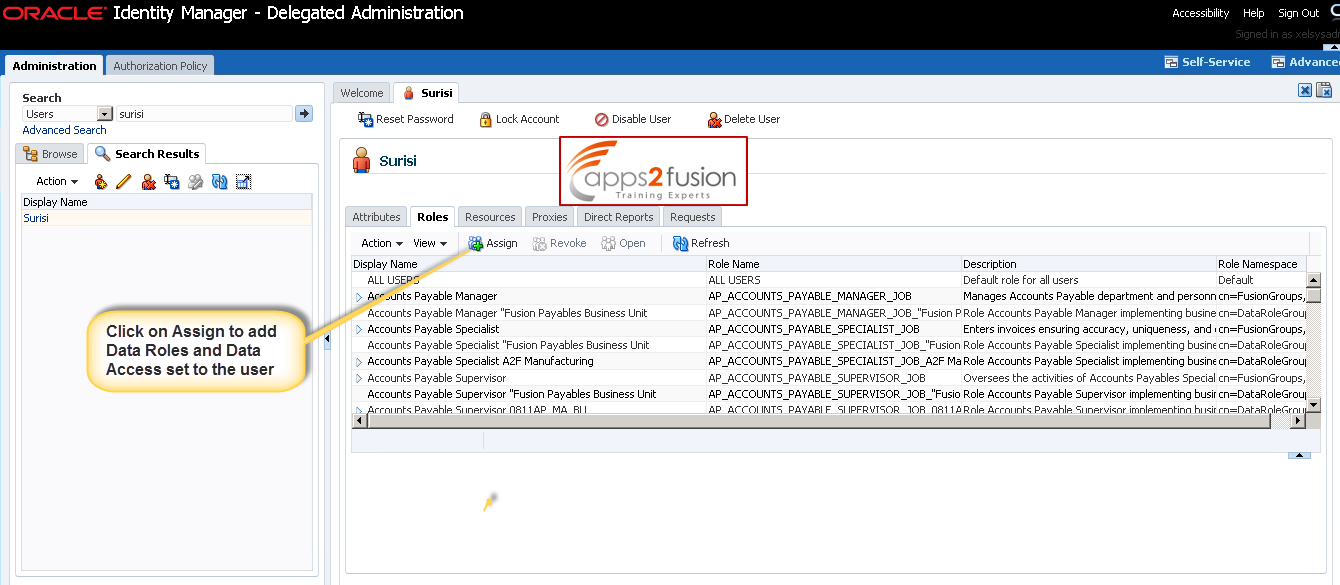Click Refresh in the Roles toolbar
Screen dimensions: 1340x585
(x=701, y=243)
